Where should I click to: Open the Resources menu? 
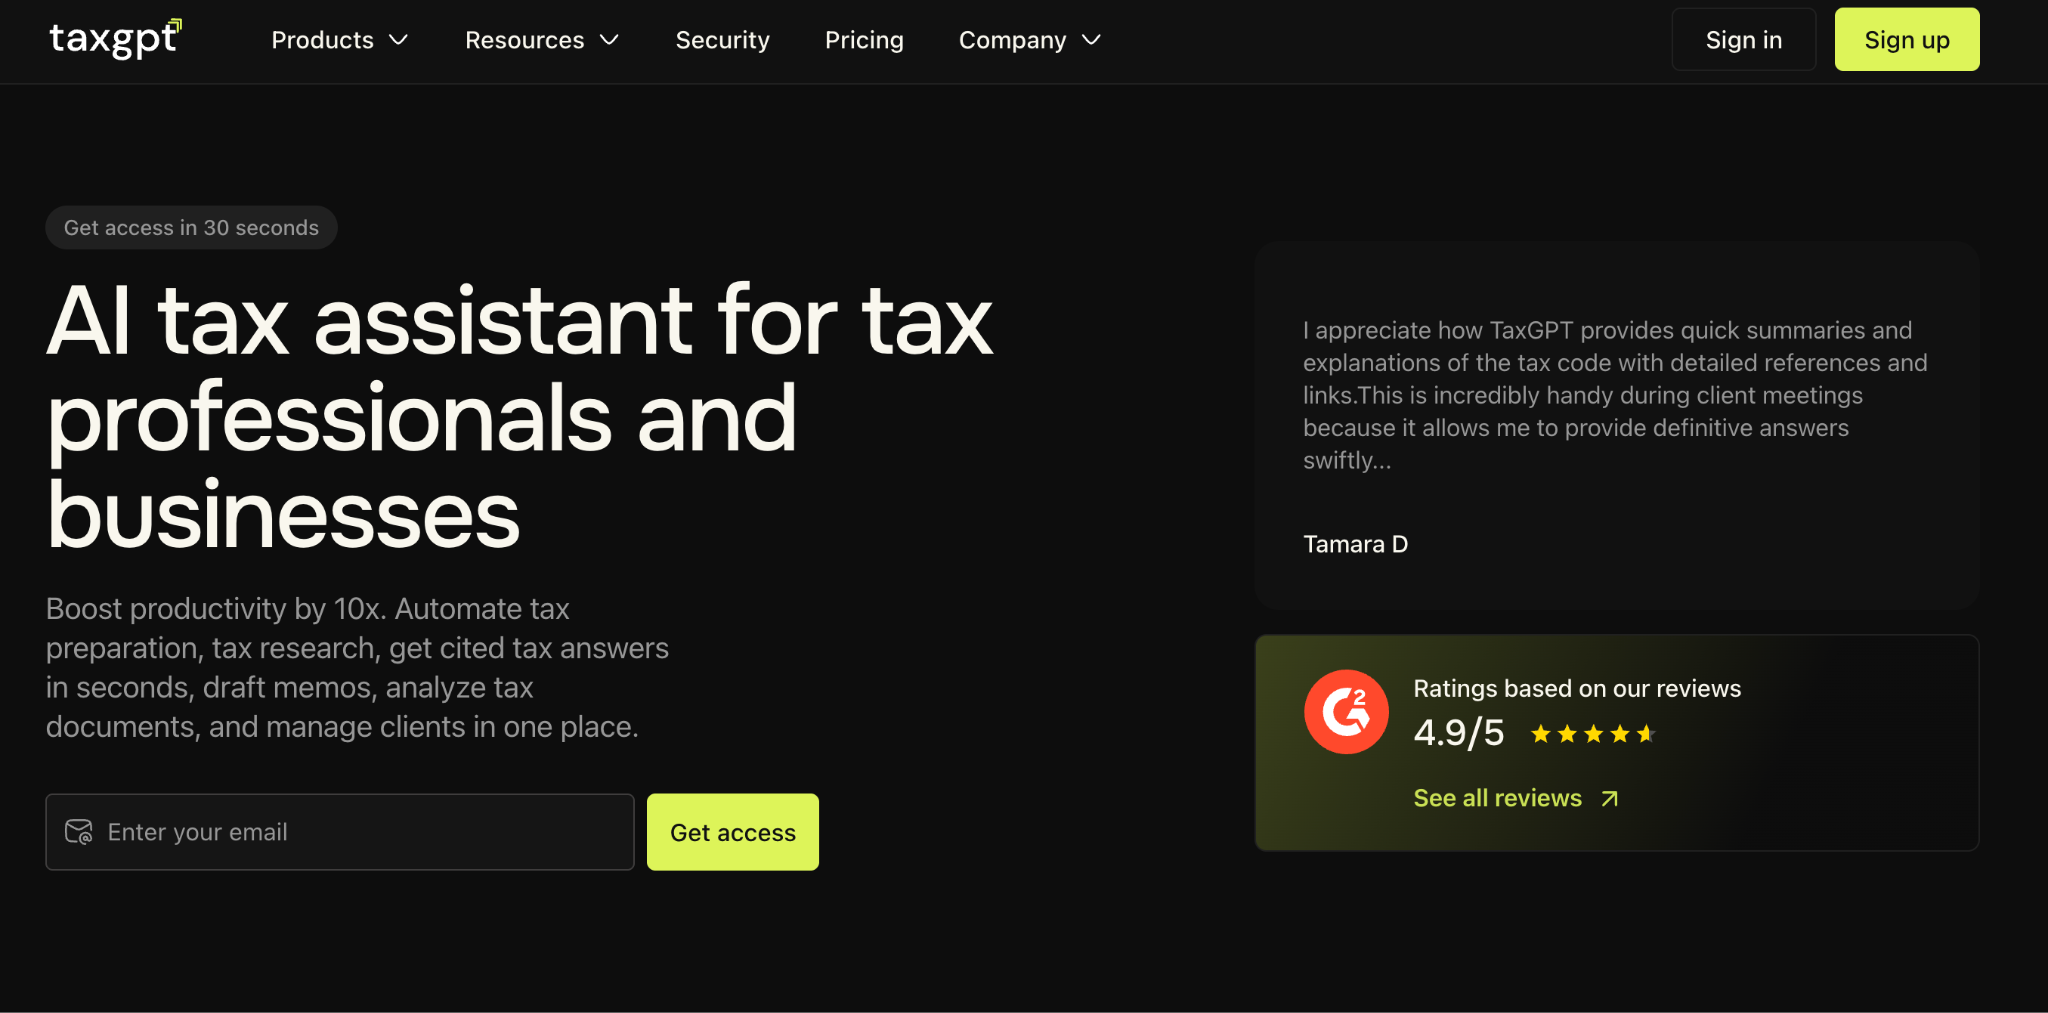point(542,40)
